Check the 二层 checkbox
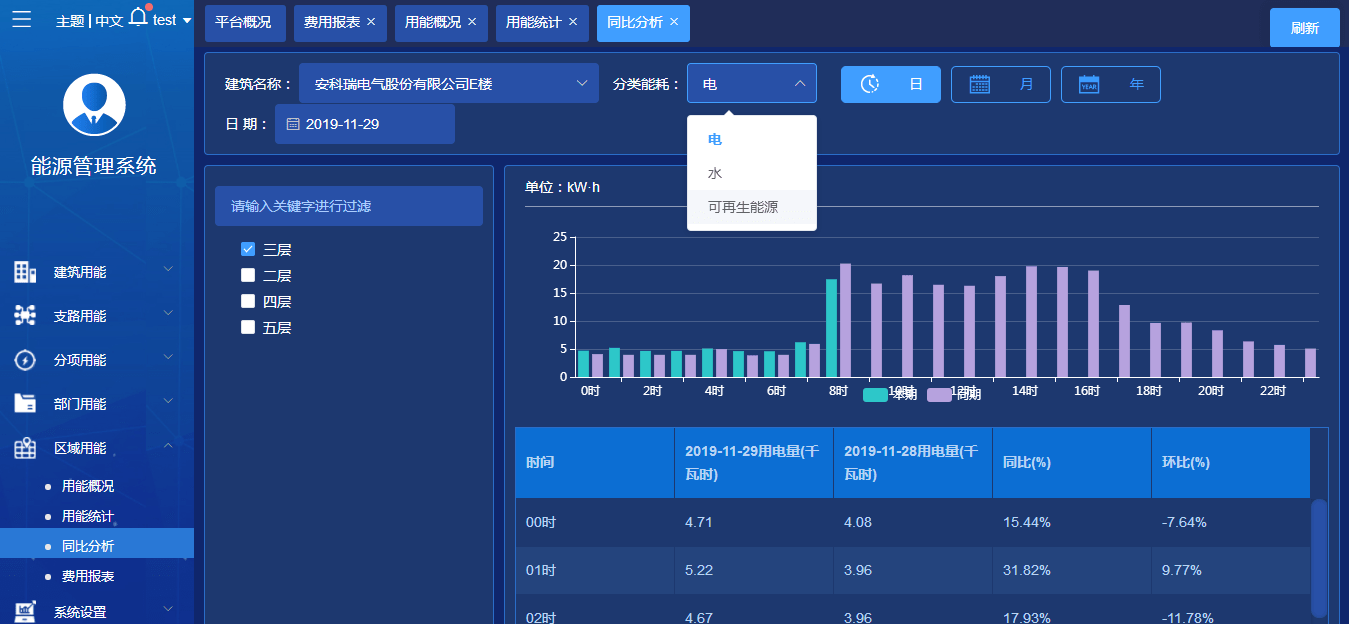 [x=248, y=275]
